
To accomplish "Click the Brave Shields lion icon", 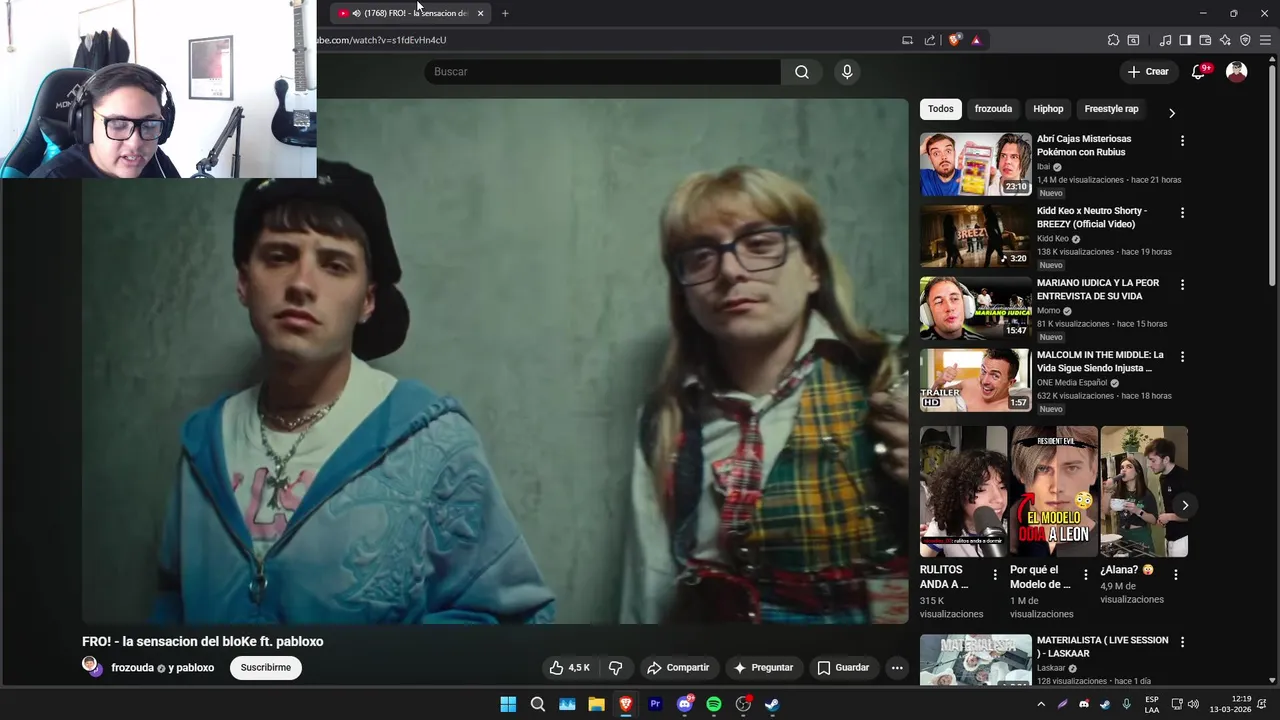I will click(955, 40).
